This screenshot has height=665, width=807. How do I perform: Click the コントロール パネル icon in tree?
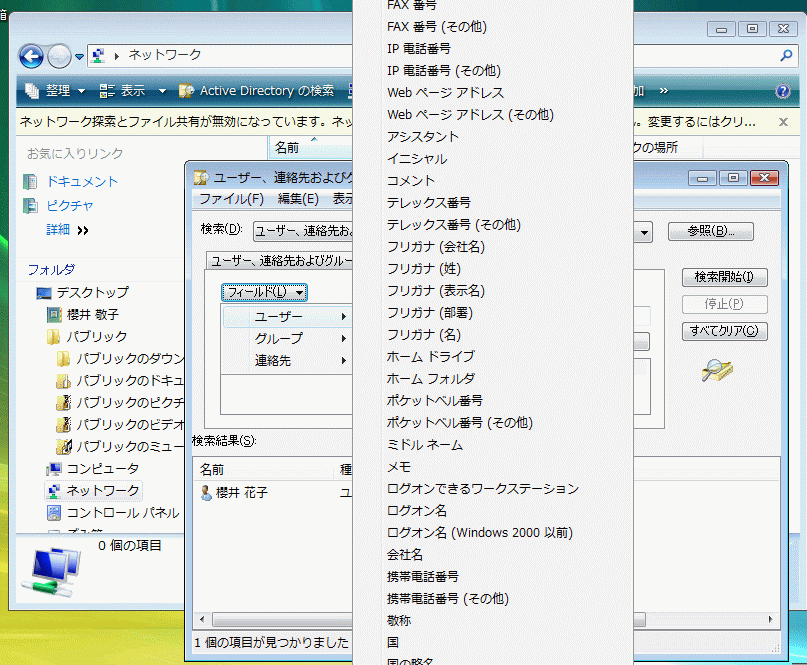54,513
